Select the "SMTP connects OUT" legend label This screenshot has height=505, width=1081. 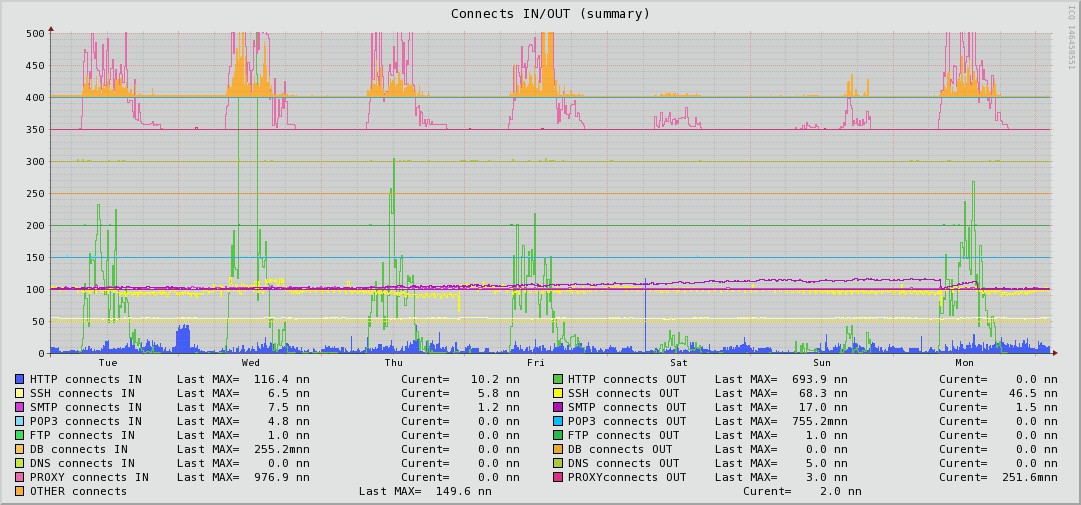[x=627, y=407]
